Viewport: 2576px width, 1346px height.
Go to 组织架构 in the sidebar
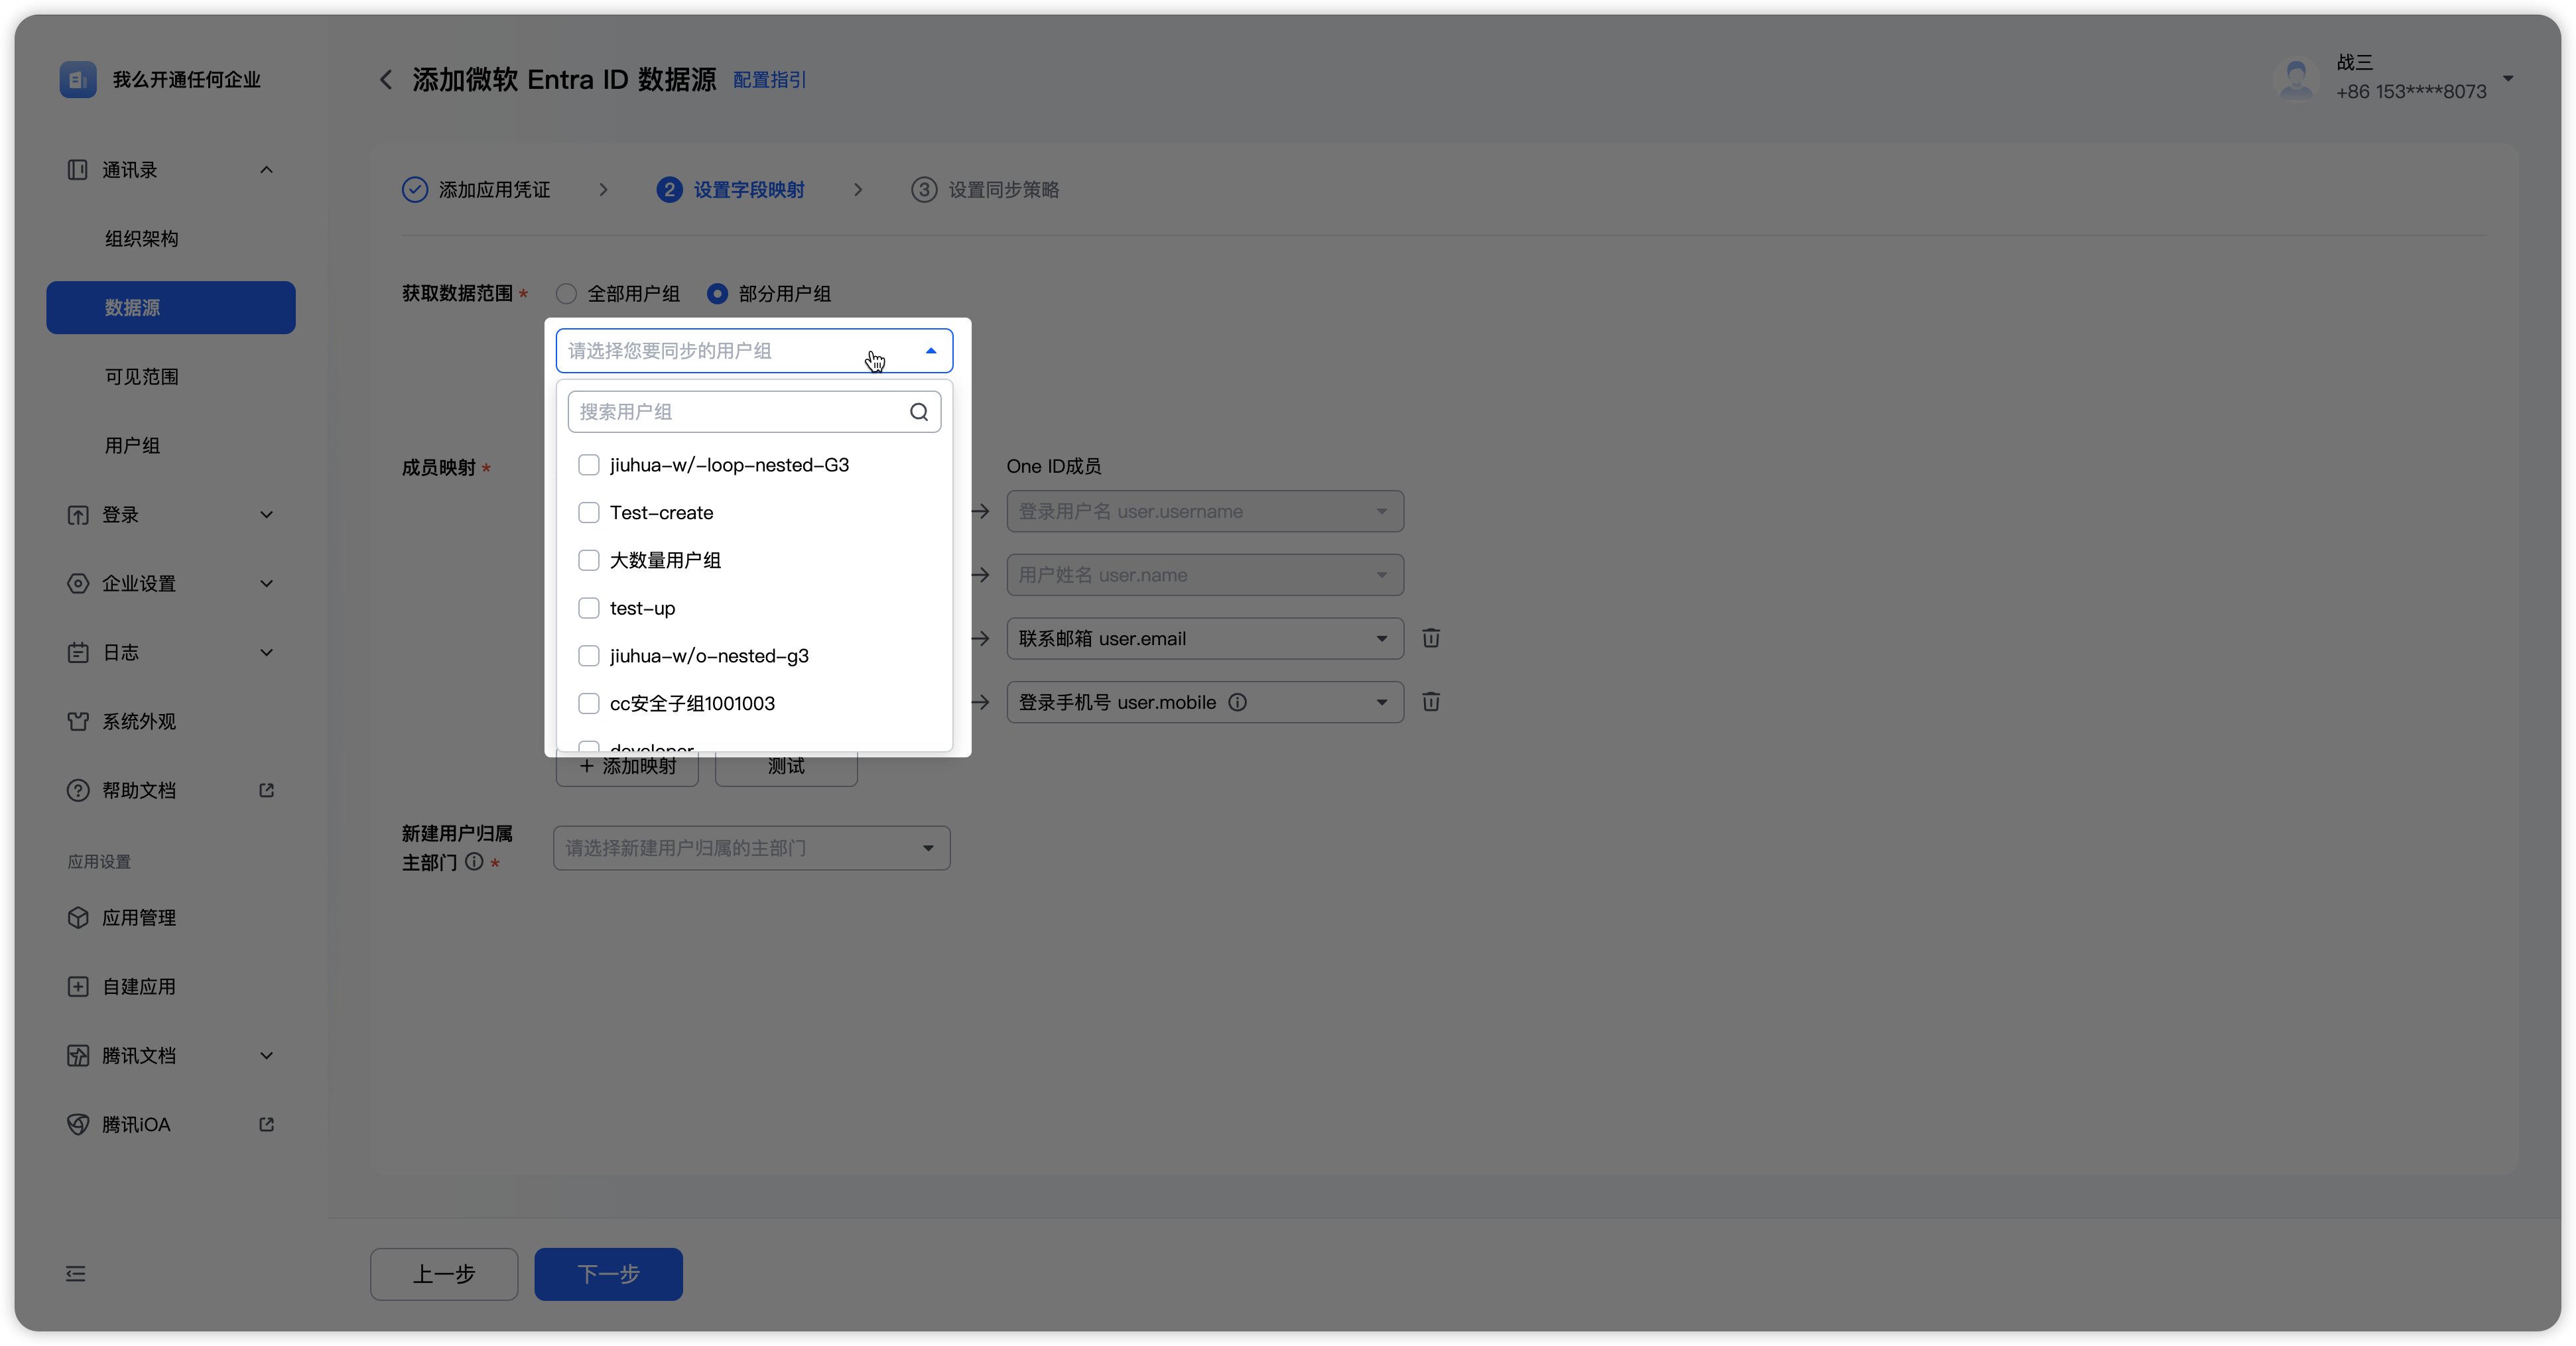[142, 239]
